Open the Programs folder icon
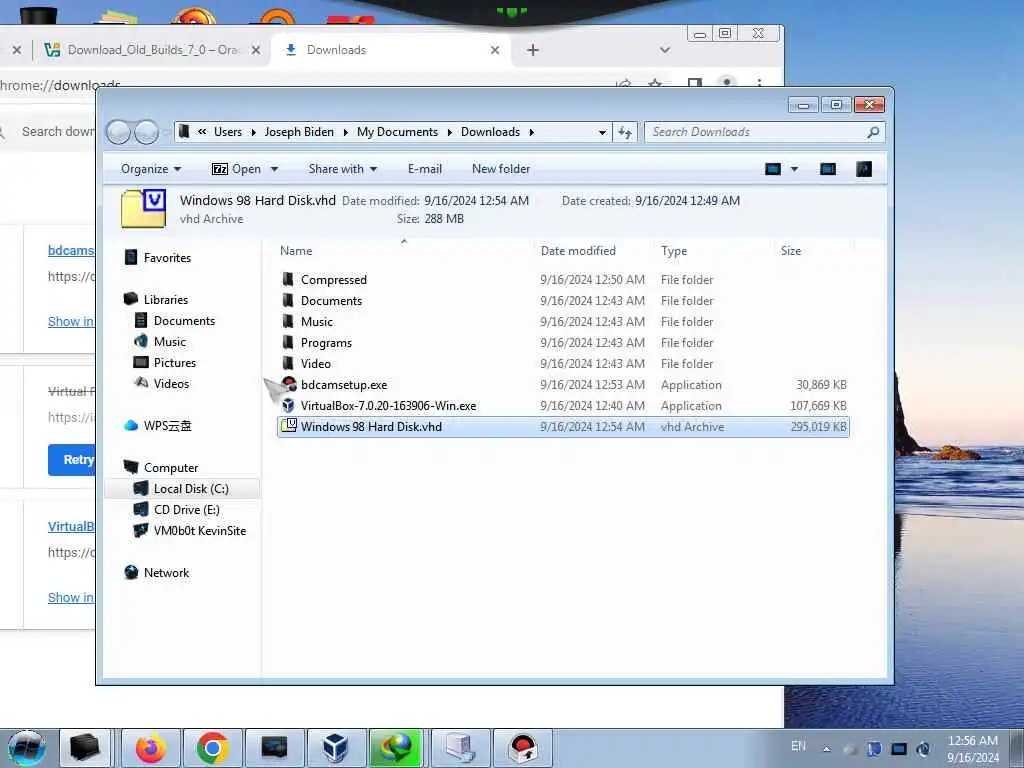The height and width of the screenshot is (768, 1024). point(288,342)
